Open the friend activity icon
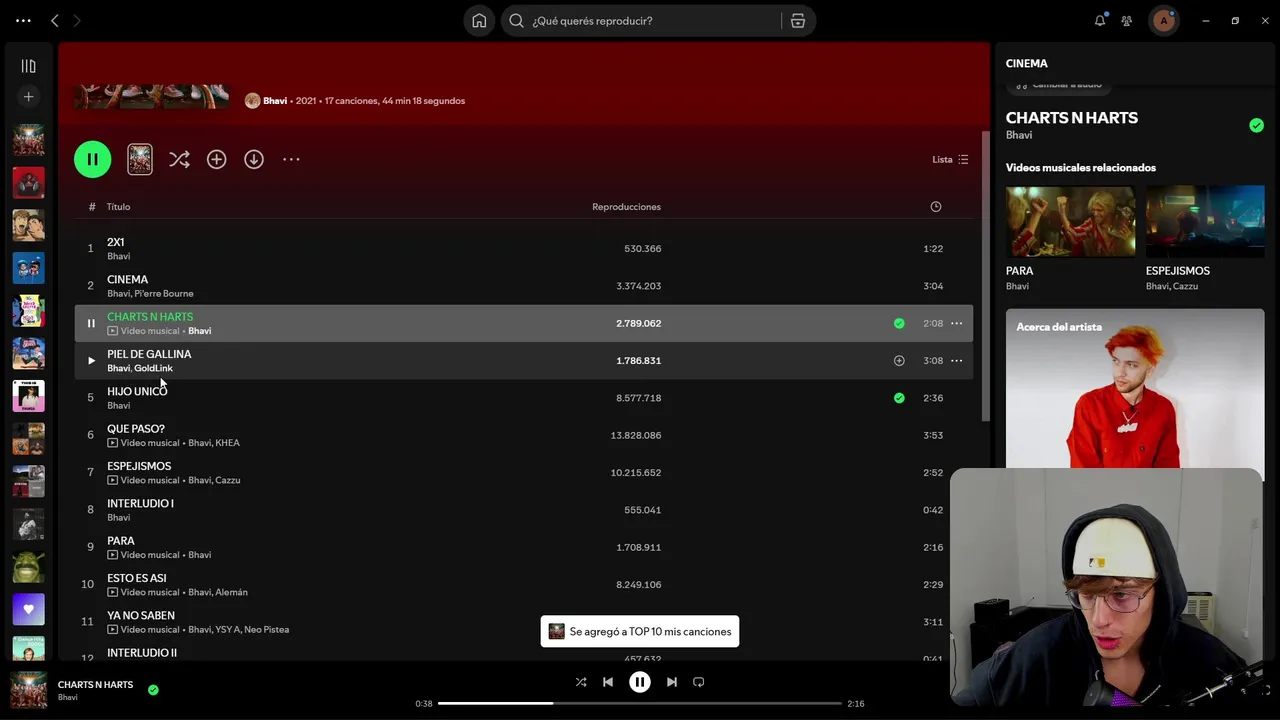This screenshot has width=1280, height=720. point(1127,20)
